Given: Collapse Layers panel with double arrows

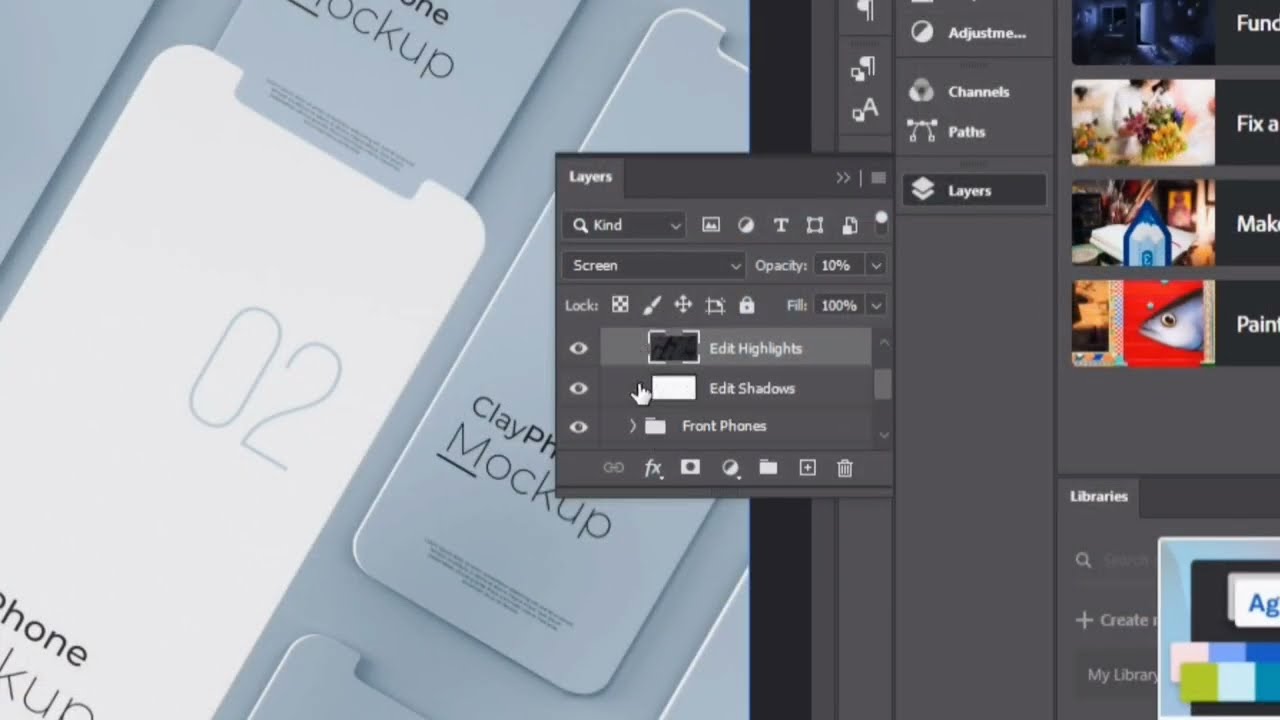Looking at the screenshot, I should click(843, 177).
